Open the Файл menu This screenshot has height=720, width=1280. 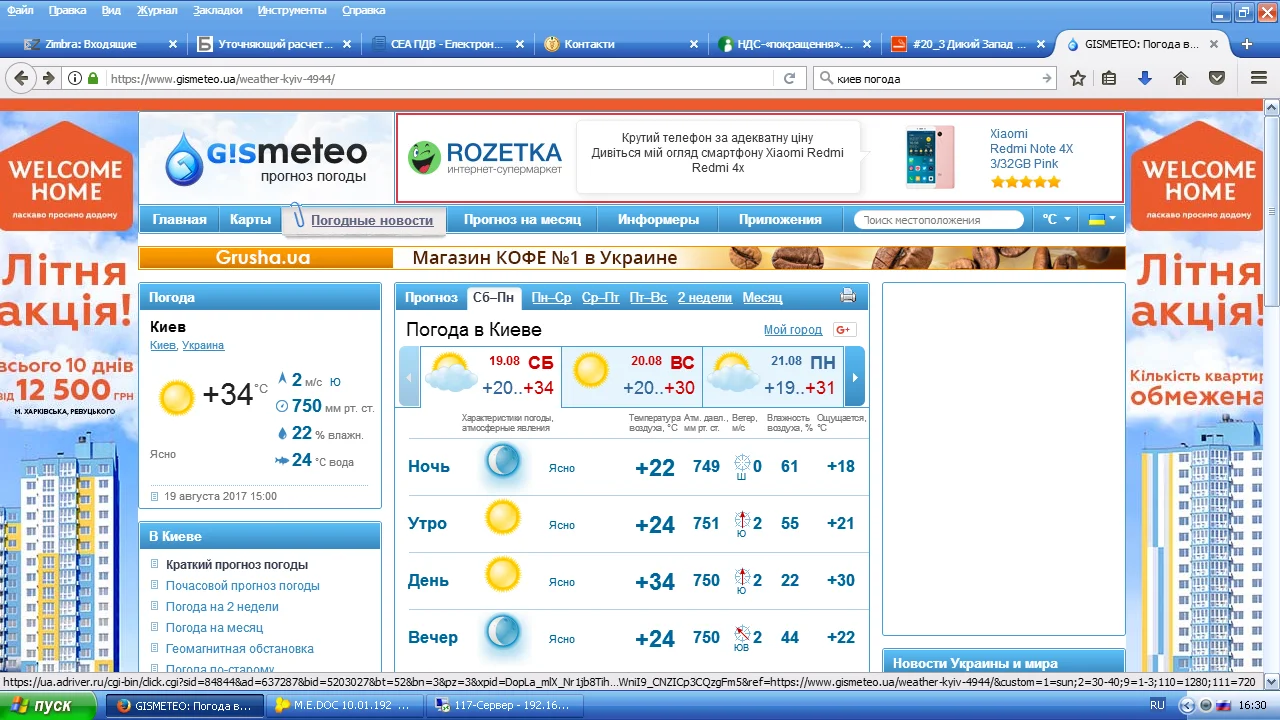click(x=20, y=10)
